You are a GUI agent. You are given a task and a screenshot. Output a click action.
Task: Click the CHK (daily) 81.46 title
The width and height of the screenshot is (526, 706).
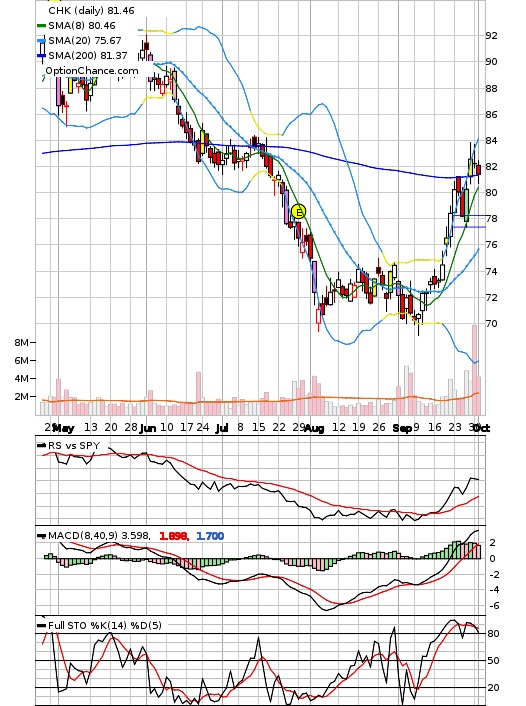pyautogui.click(x=91, y=10)
